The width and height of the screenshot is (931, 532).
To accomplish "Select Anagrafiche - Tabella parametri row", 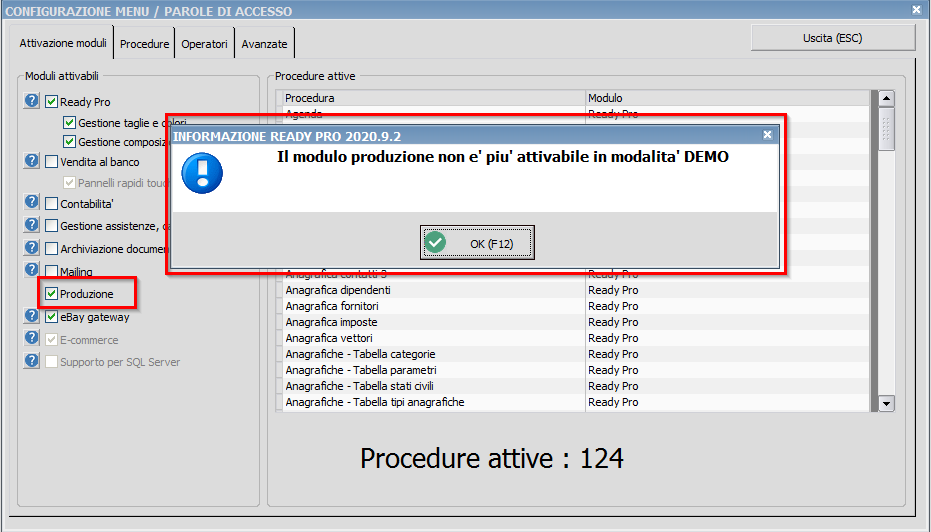I will (x=576, y=370).
